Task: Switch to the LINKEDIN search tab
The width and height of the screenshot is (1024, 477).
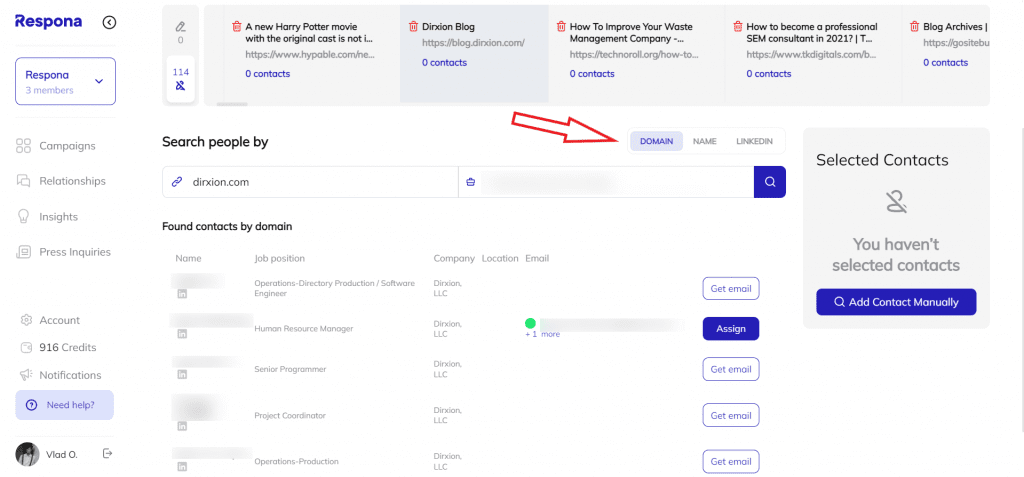Action: point(755,141)
